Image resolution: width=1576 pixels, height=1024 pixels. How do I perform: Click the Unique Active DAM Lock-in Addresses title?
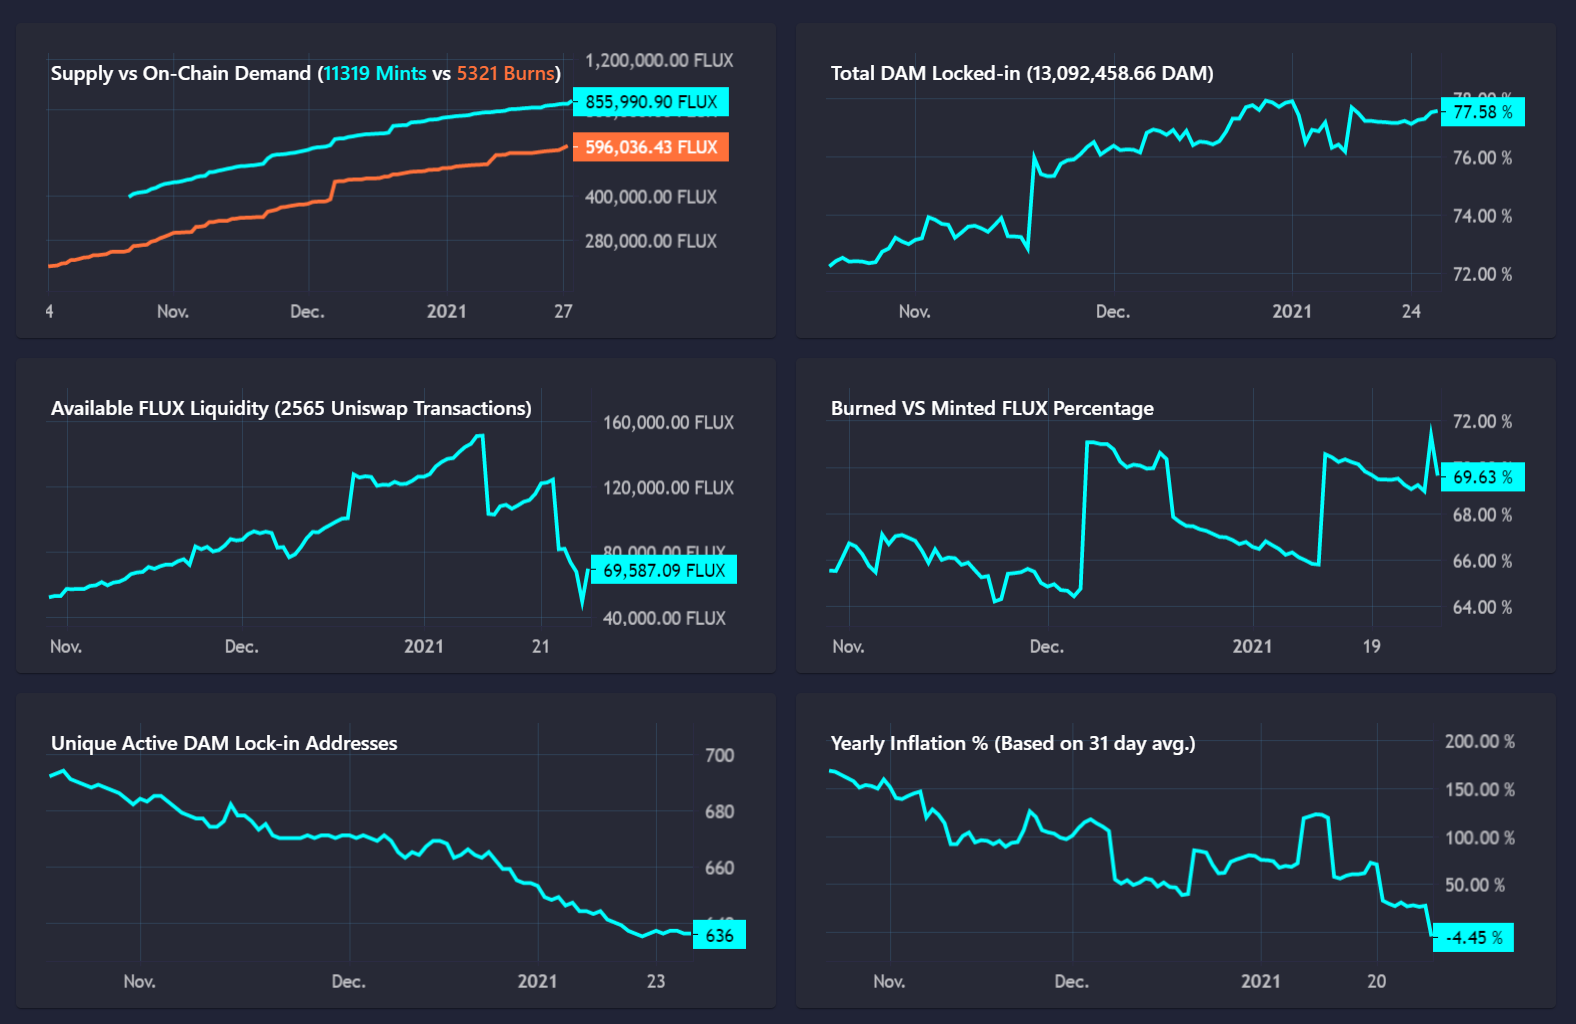tap(224, 743)
